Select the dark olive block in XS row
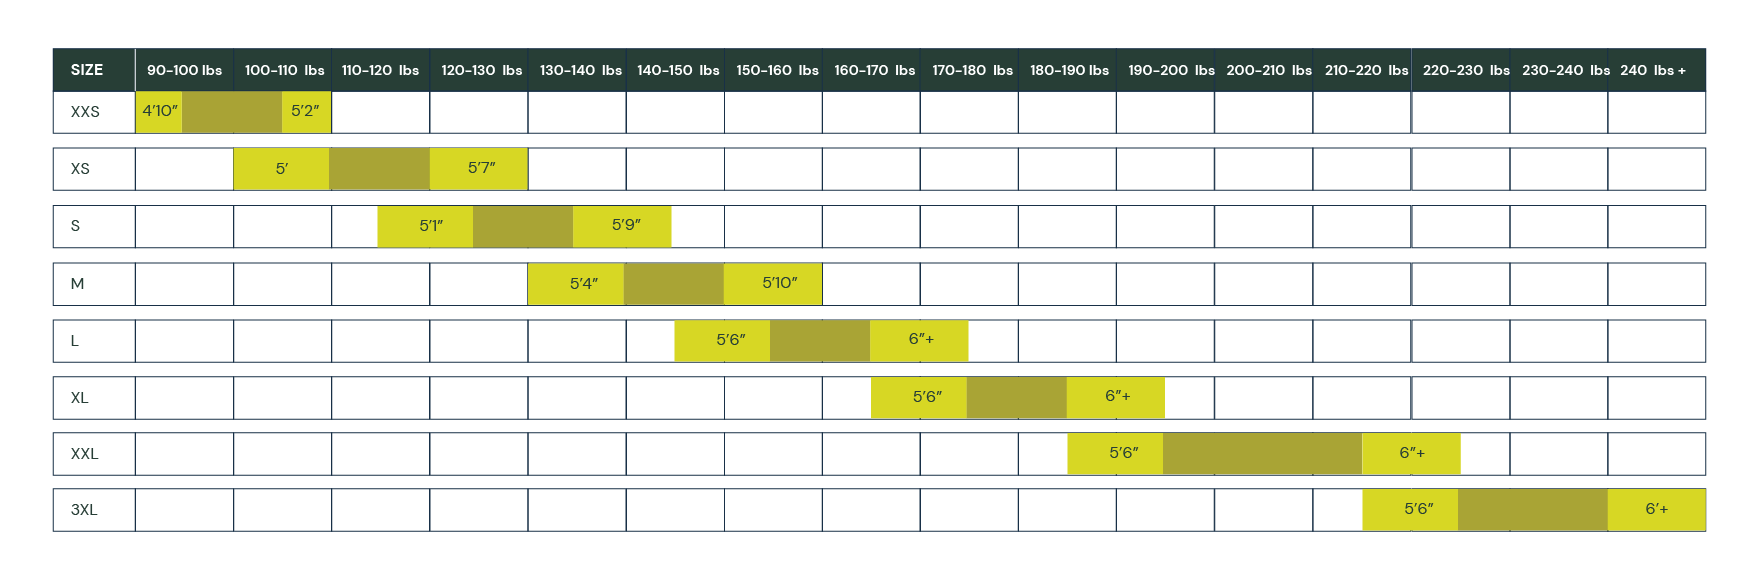This screenshot has width=1759, height=580. pyautogui.click(x=379, y=168)
